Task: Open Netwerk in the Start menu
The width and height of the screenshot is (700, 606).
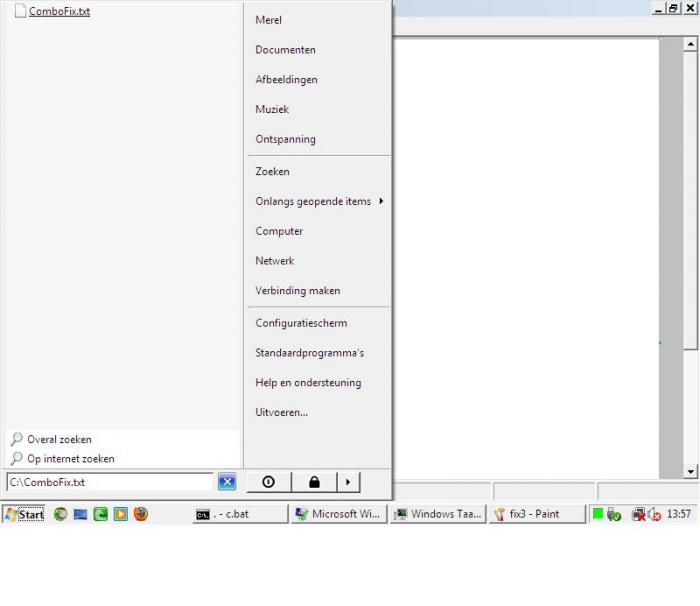Action: click(275, 261)
